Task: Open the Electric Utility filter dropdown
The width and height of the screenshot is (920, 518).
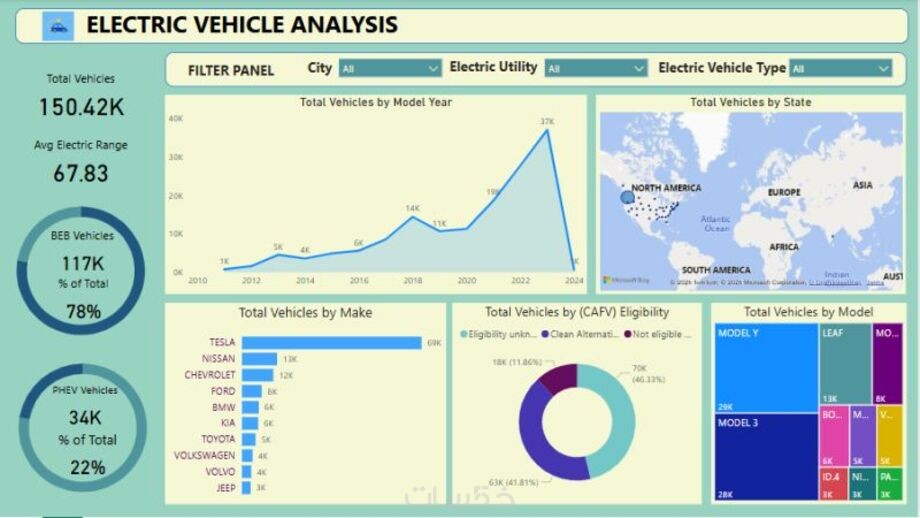Action: tap(596, 69)
